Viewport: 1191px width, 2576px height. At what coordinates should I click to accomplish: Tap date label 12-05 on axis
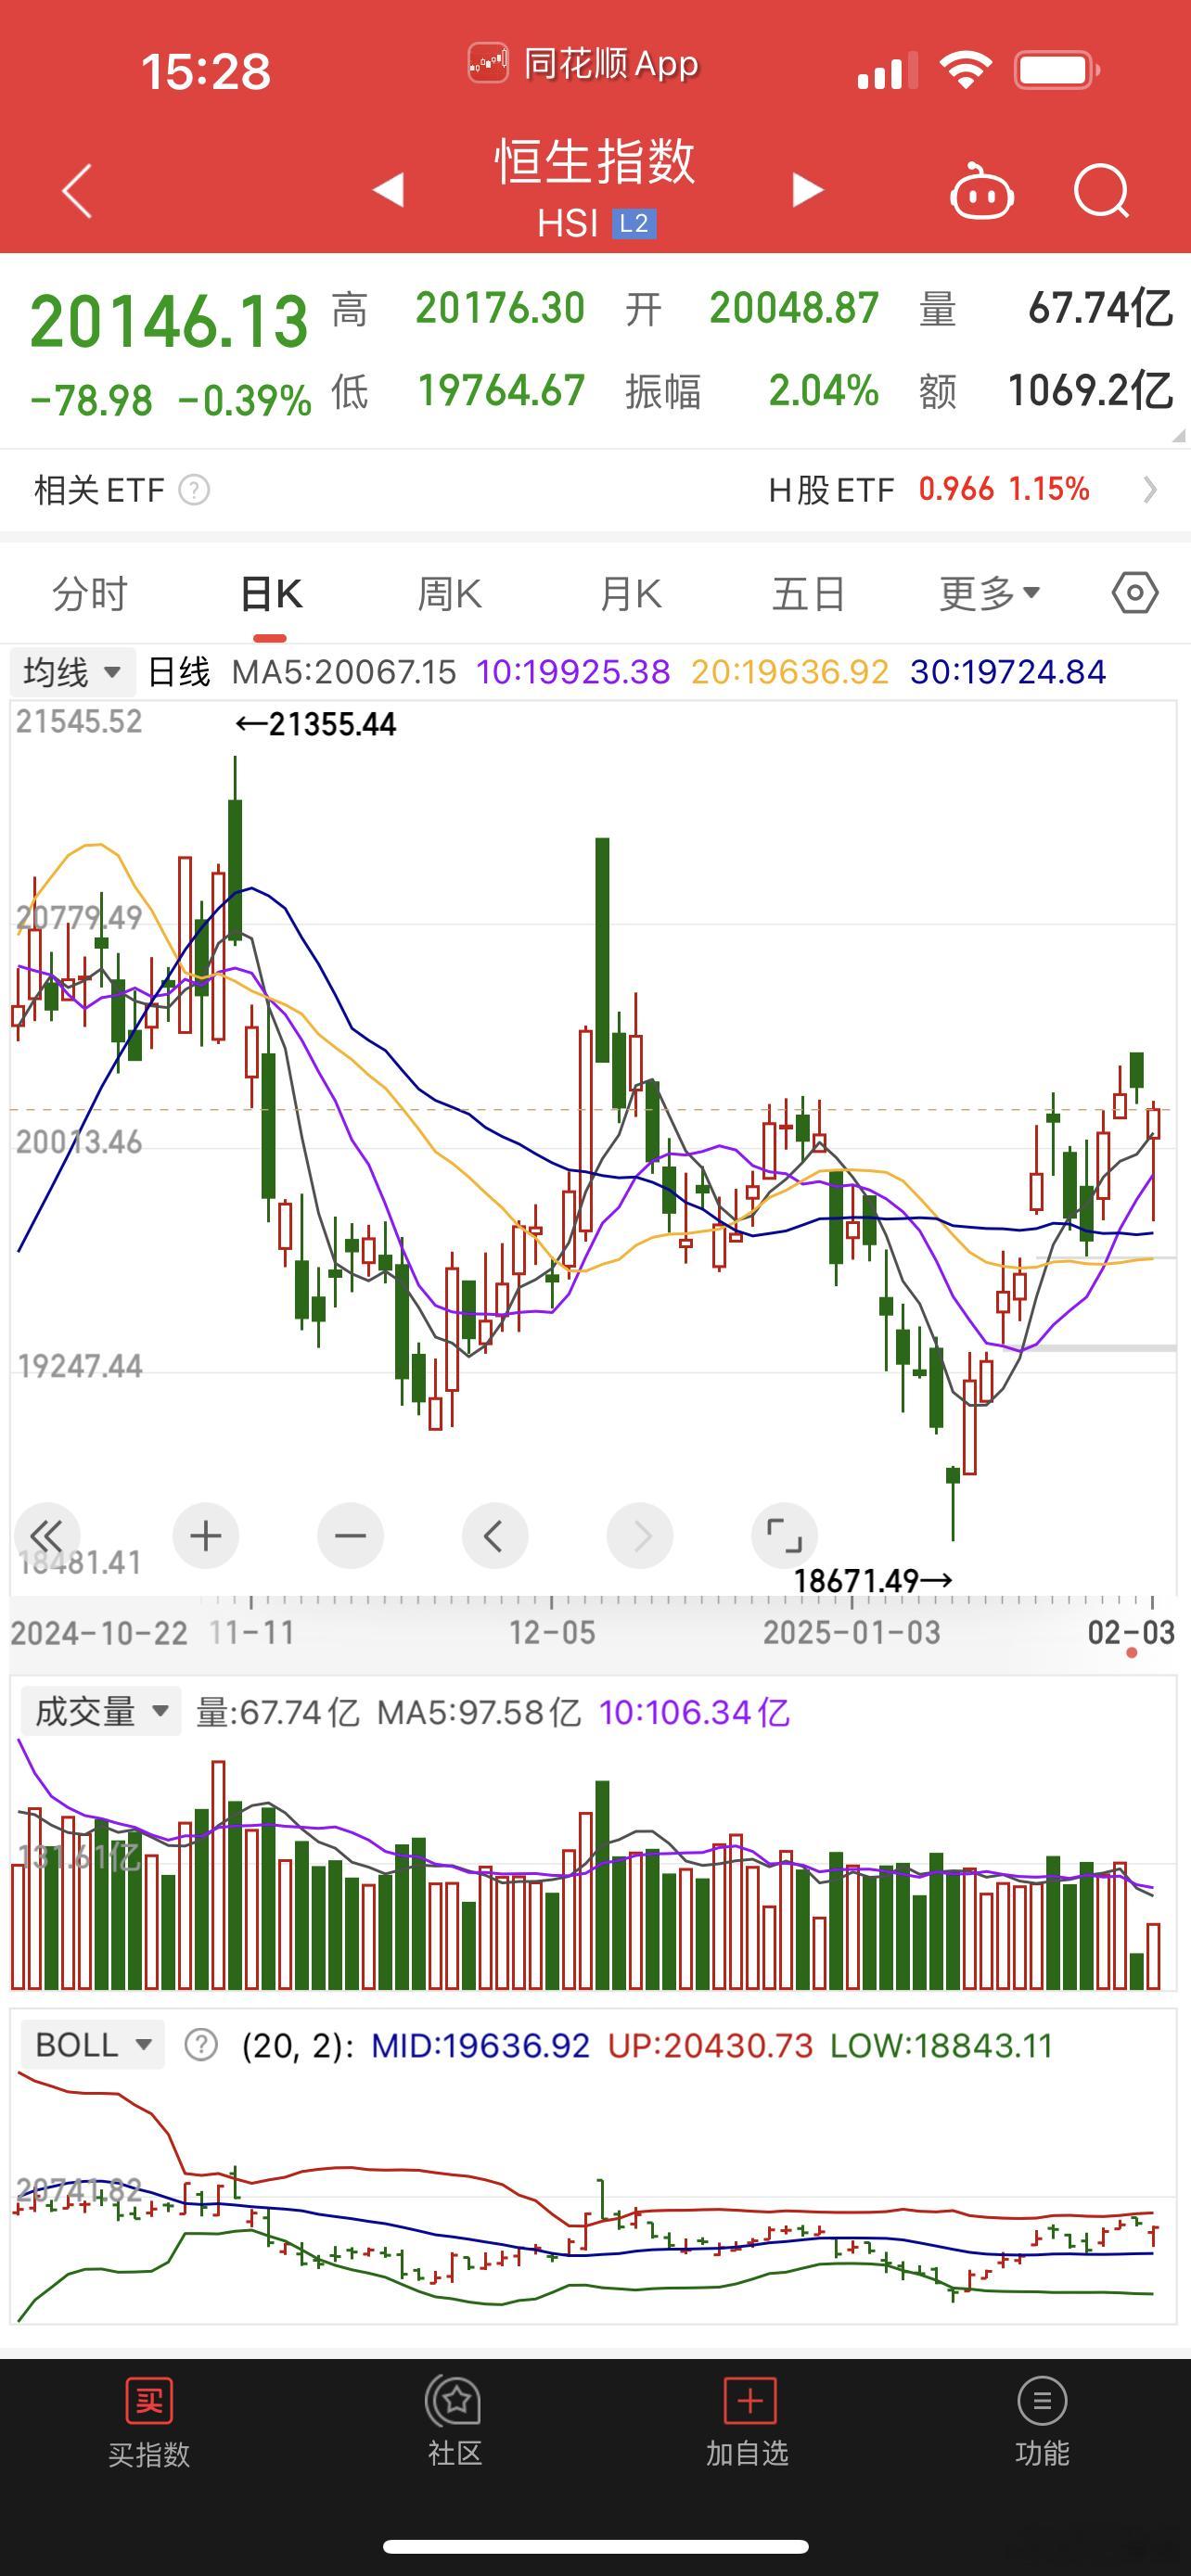click(552, 1633)
